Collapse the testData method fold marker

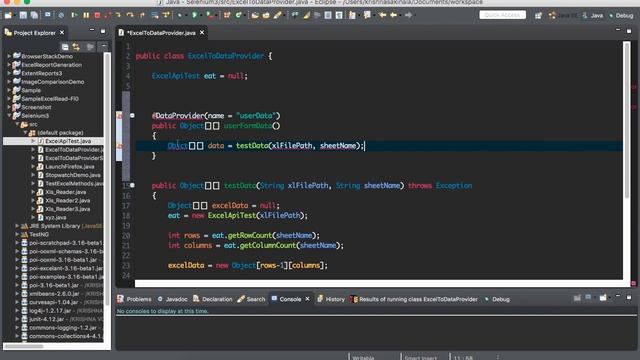132,185
